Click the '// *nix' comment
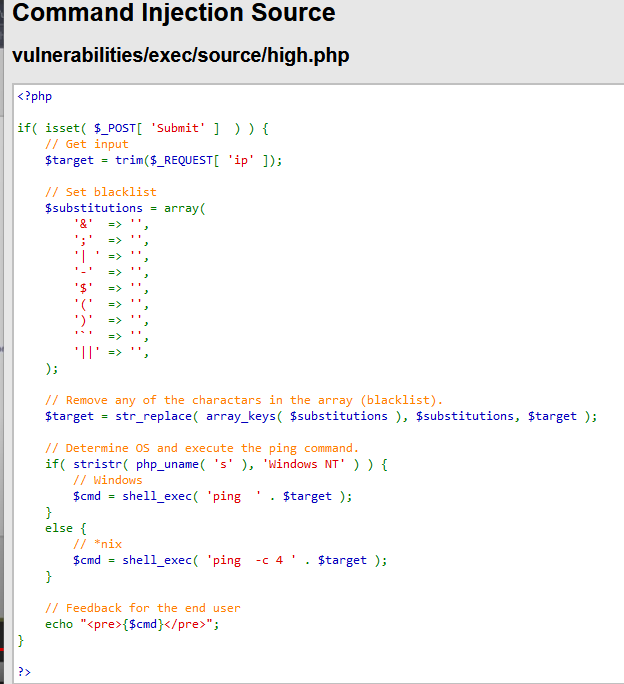Viewport: 624px width, 684px height. [97, 544]
